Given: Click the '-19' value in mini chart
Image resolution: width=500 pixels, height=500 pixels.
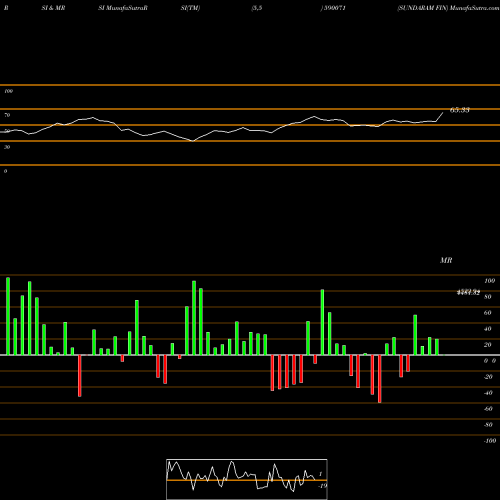Looking at the screenshot, I should 323,486.
